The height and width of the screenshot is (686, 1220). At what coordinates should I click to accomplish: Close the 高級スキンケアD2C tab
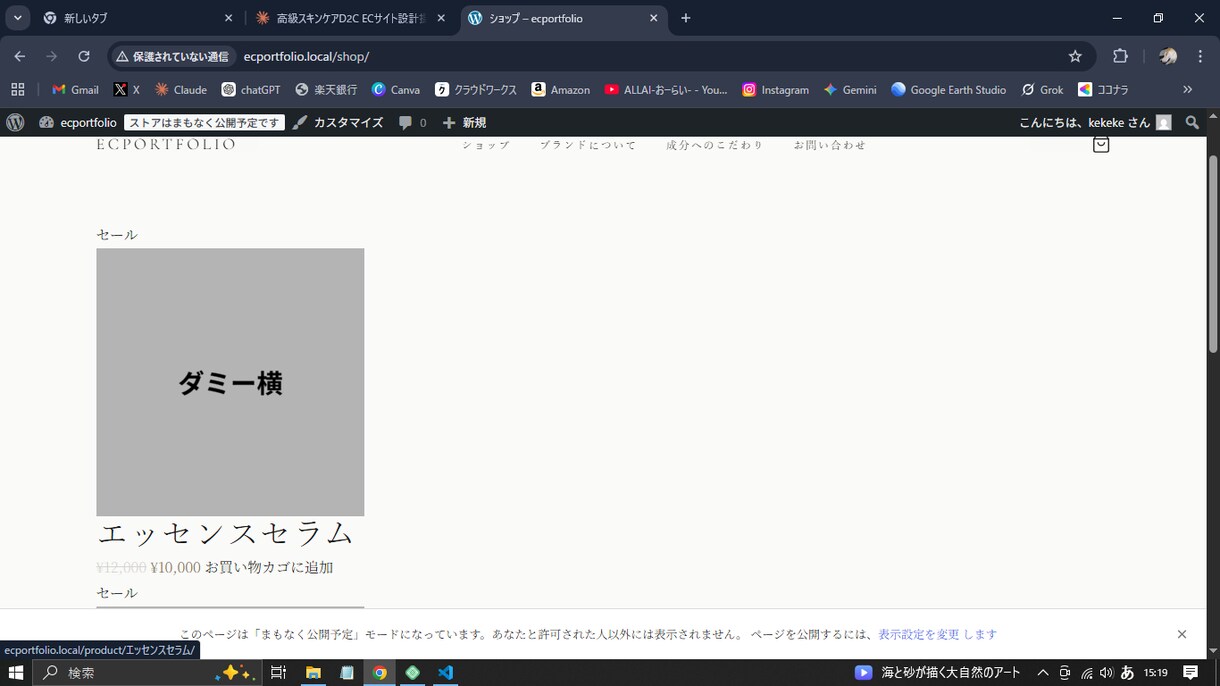pos(441,18)
